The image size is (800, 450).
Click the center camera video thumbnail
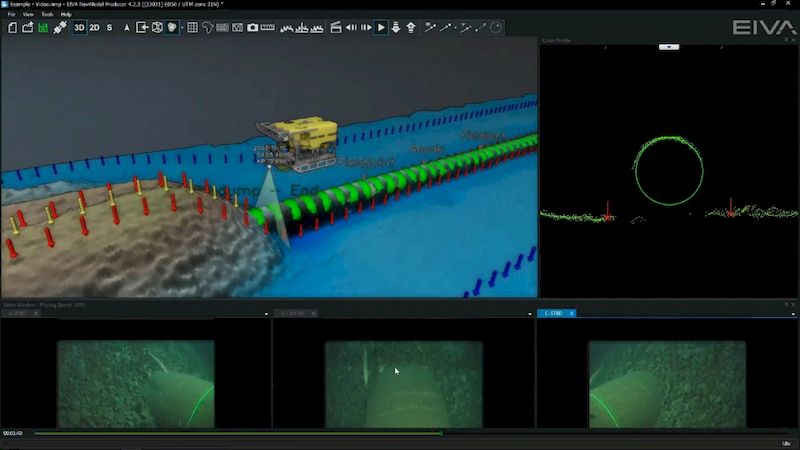pyautogui.click(x=404, y=384)
